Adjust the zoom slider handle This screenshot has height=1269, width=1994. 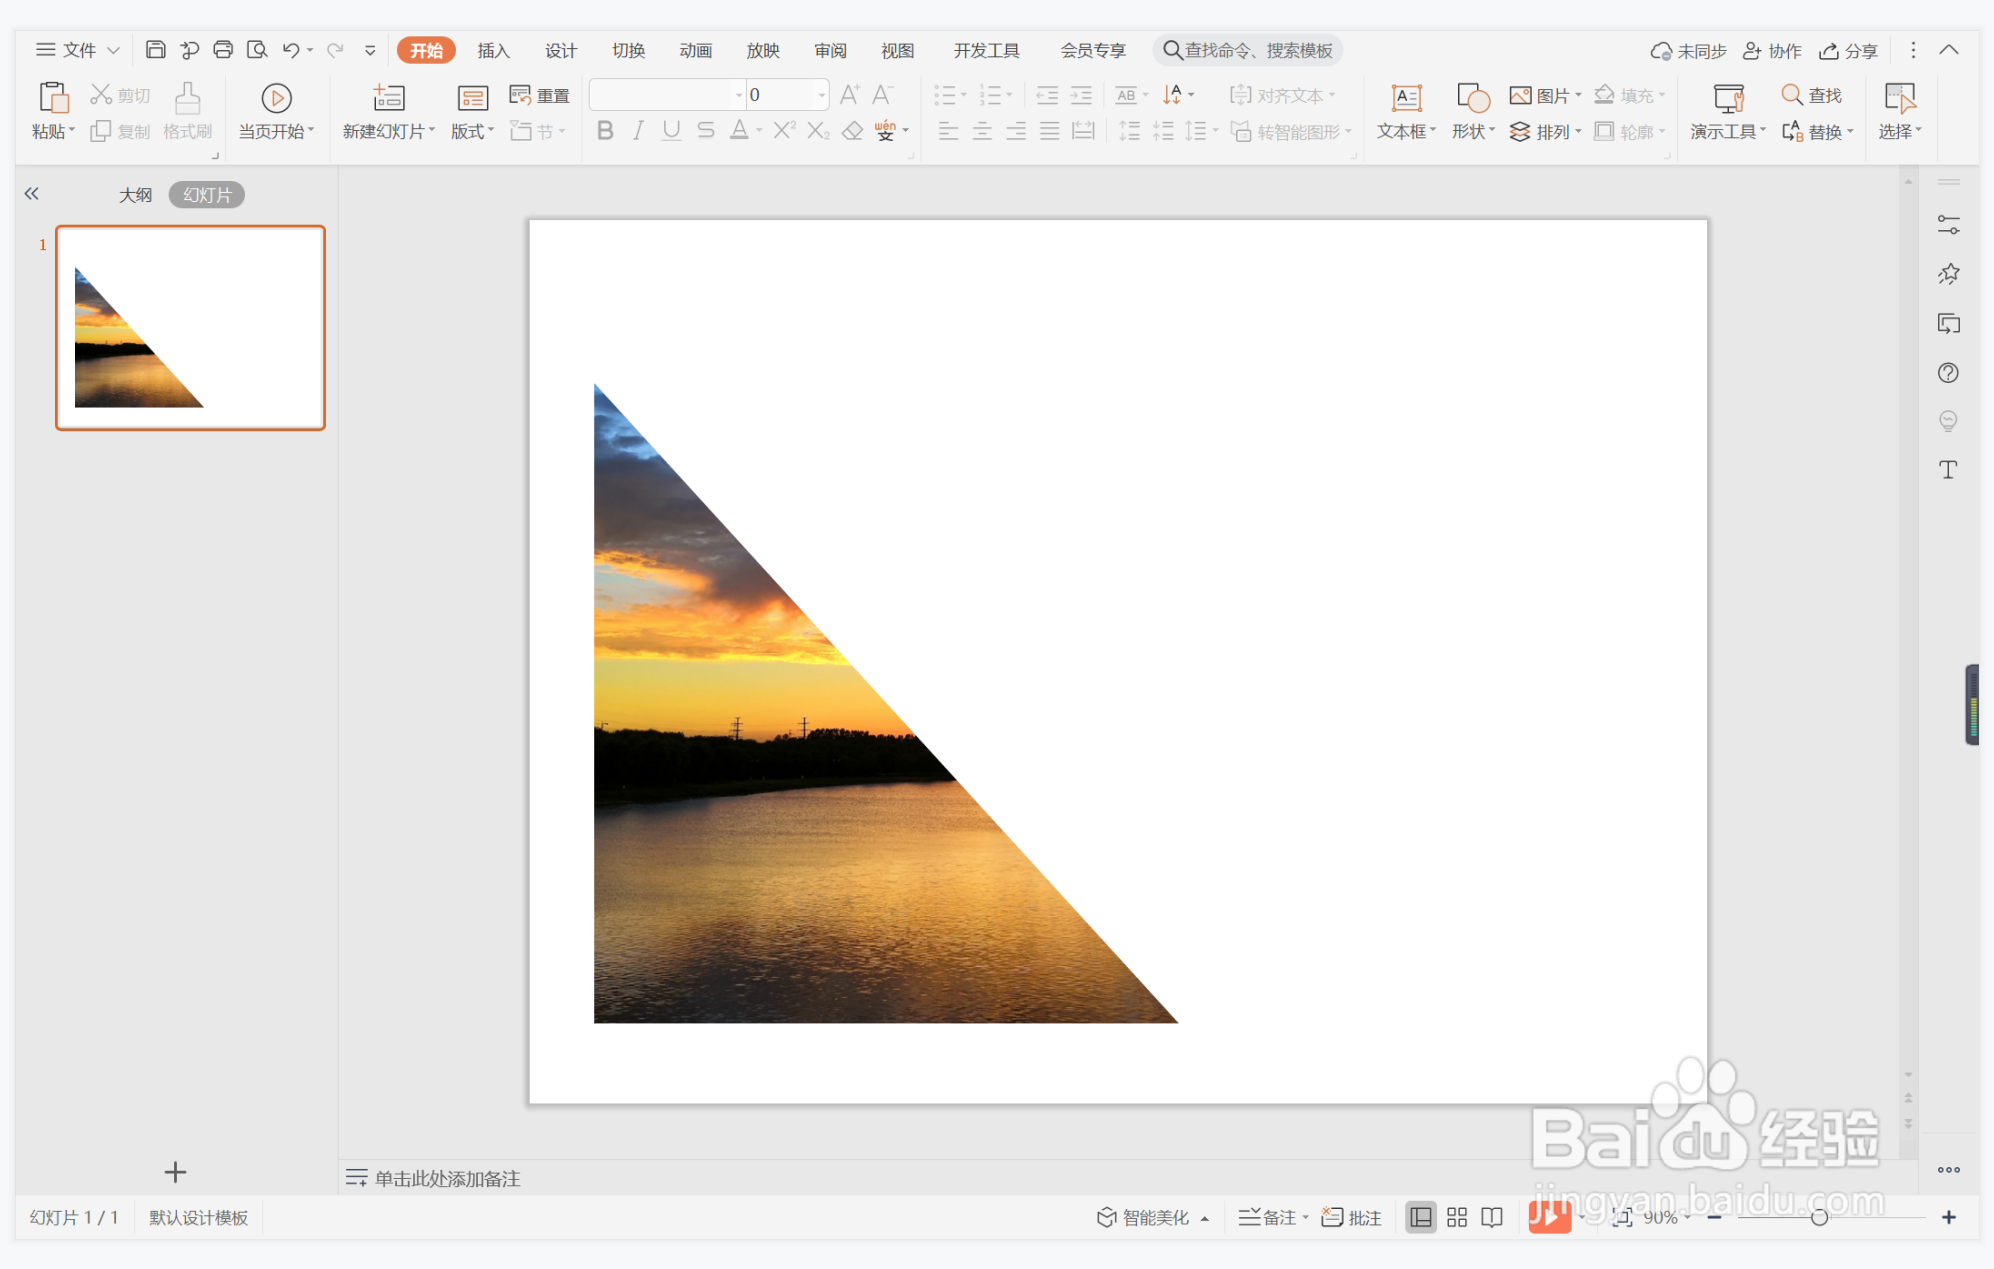(x=1819, y=1217)
